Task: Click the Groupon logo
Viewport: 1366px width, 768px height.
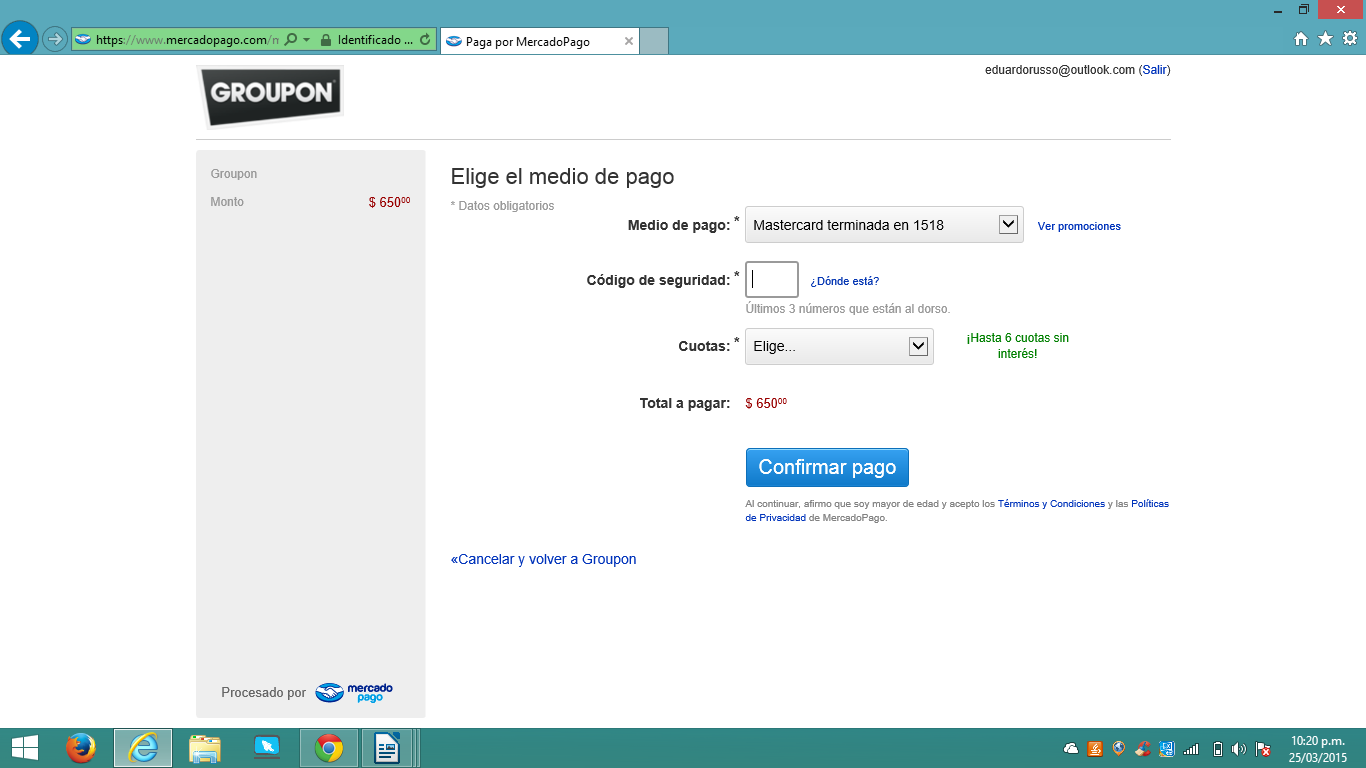Action: (271, 95)
